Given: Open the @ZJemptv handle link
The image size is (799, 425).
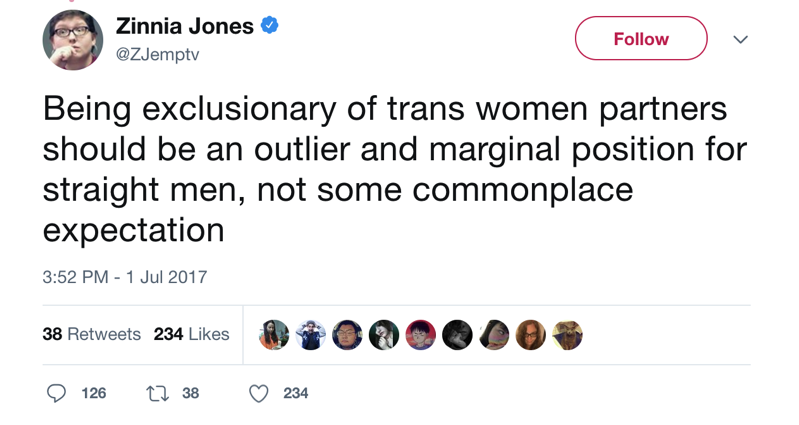Looking at the screenshot, I should point(157,54).
